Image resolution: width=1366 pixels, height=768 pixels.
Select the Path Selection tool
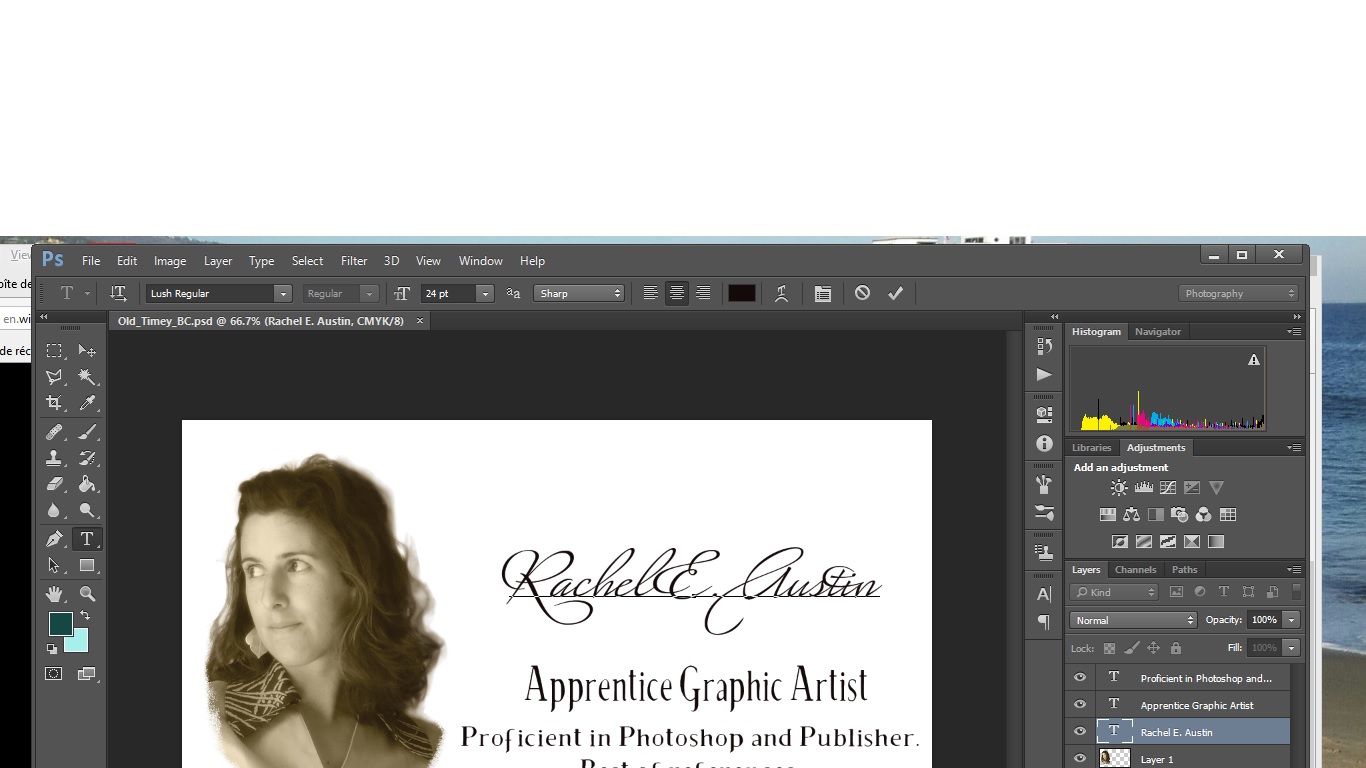click(x=55, y=565)
